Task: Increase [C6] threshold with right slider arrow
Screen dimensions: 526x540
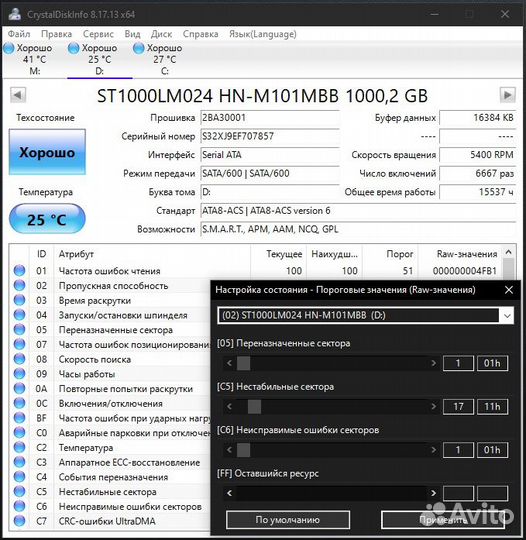Action: [433, 450]
